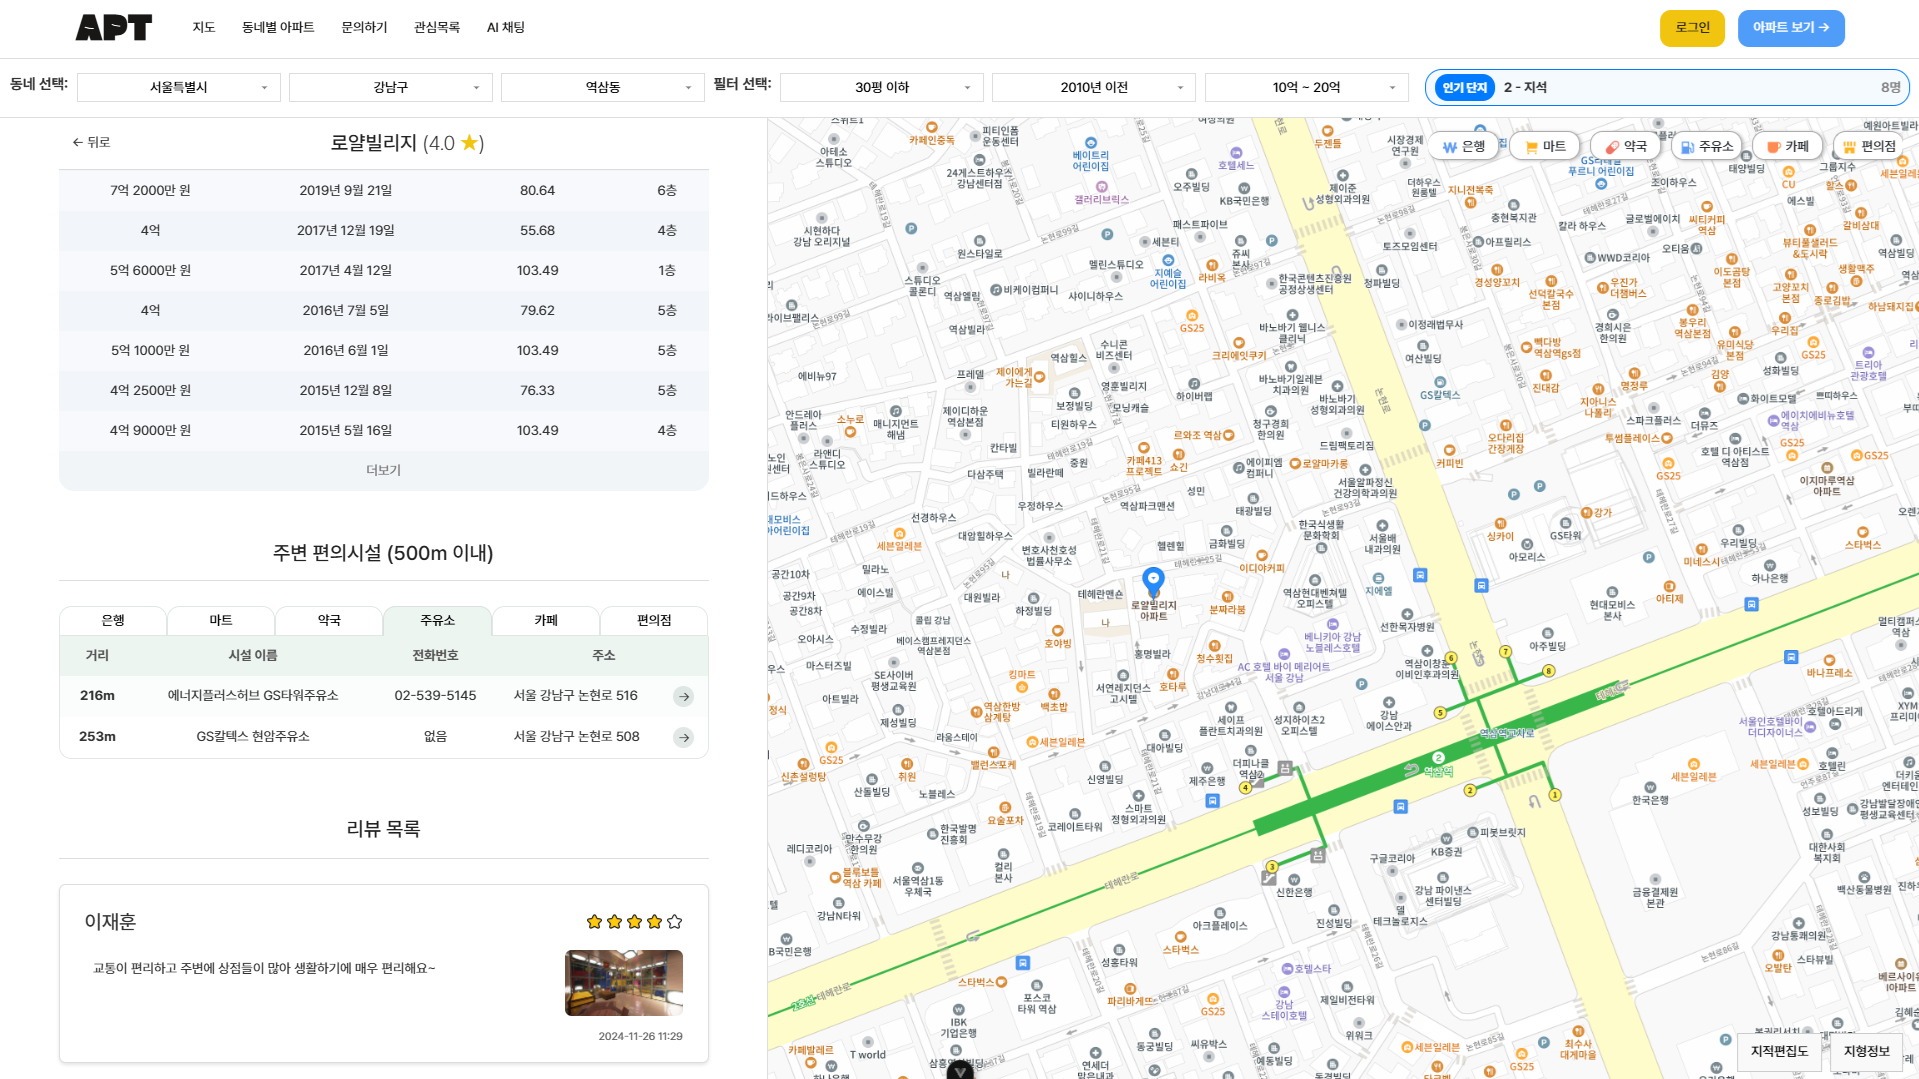This screenshot has height=1079, width=1919.
Task: Show 카페 markers on the map
Action: (1787, 146)
